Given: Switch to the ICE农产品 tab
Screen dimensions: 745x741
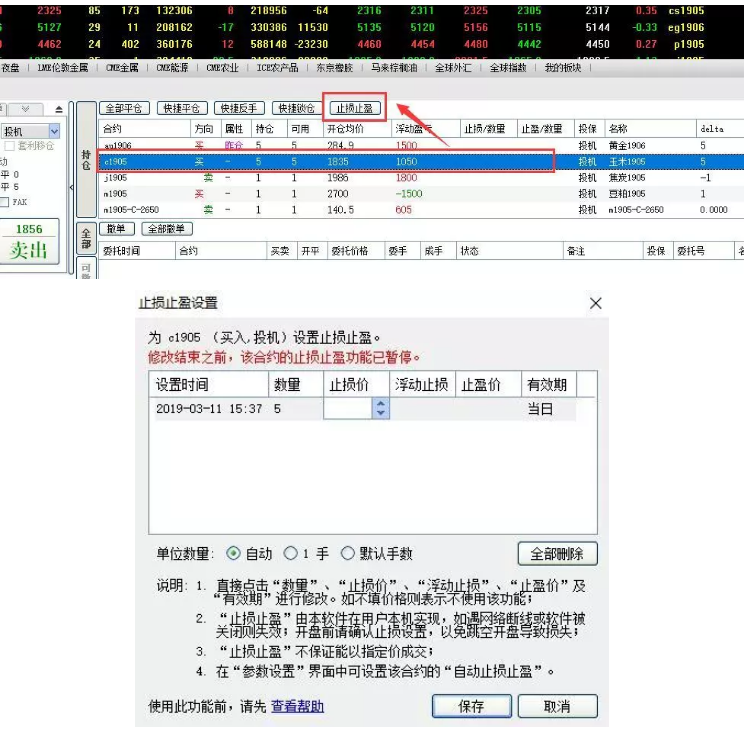Looking at the screenshot, I should pos(277,68).
